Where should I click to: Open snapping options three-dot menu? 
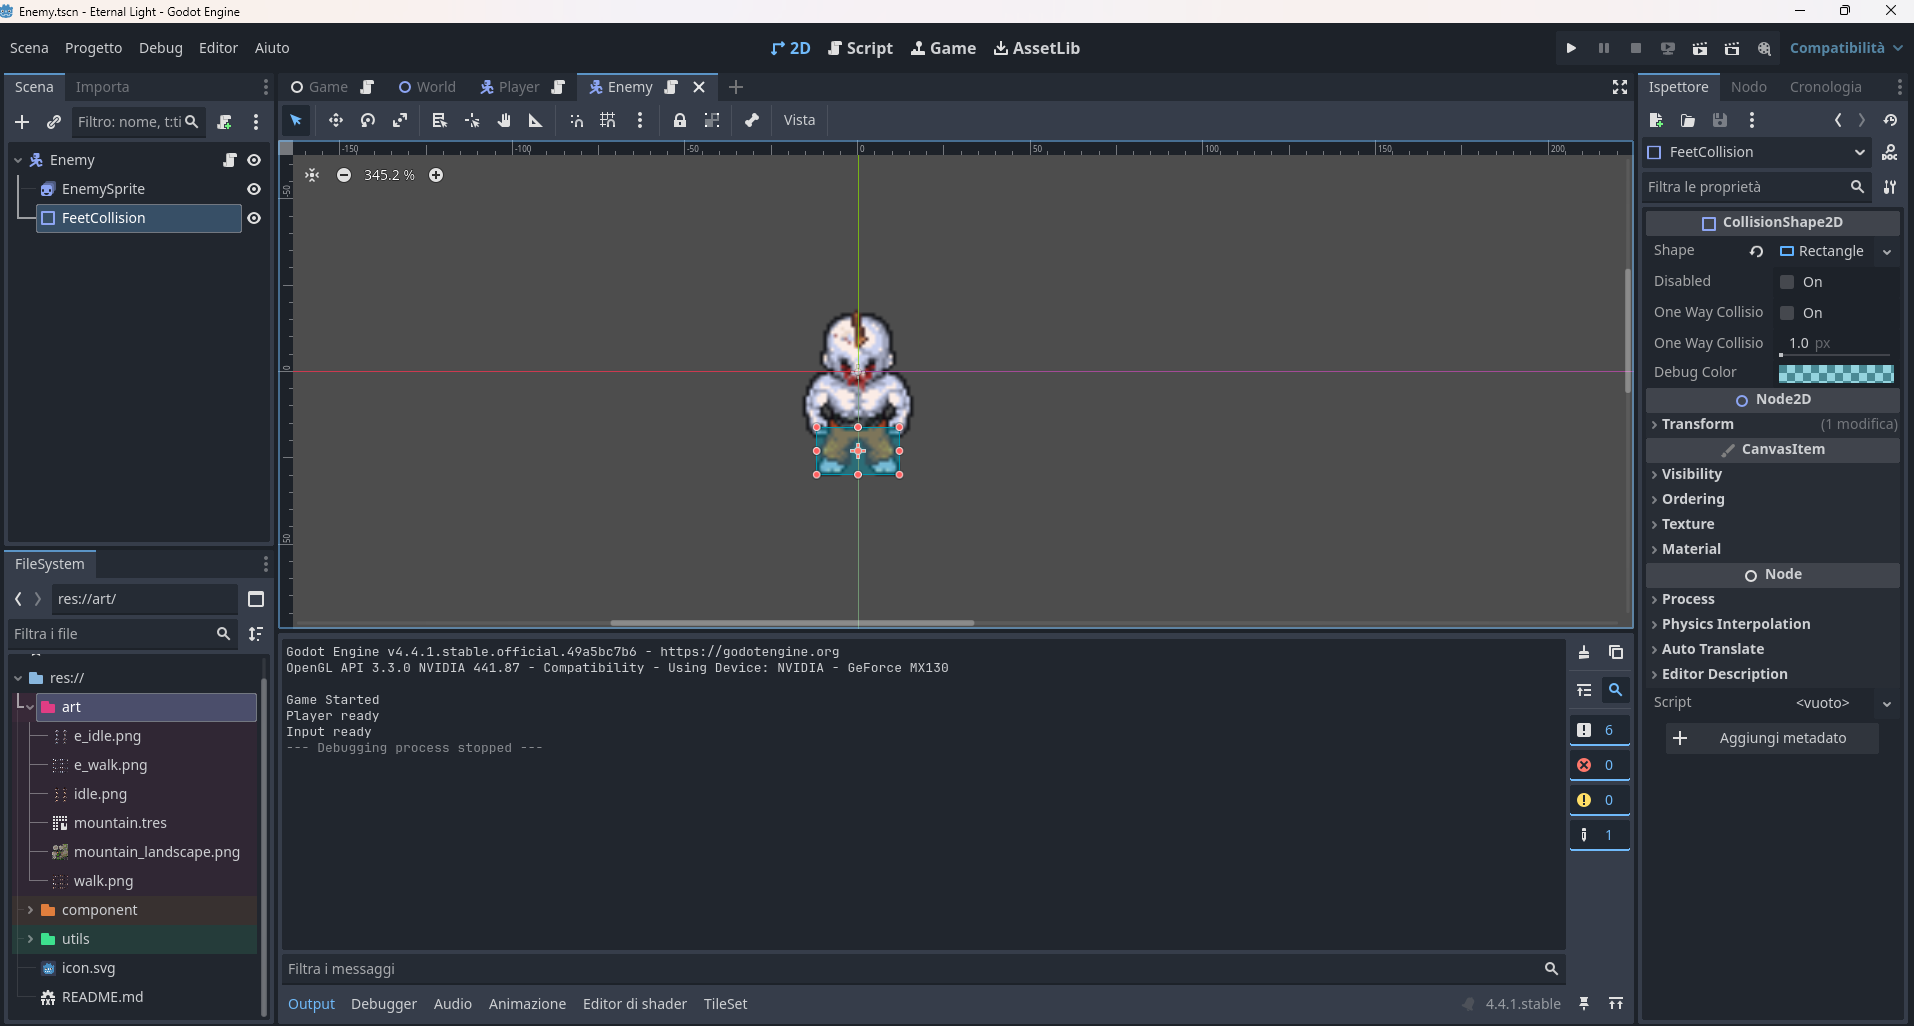(x=640, y=120)
